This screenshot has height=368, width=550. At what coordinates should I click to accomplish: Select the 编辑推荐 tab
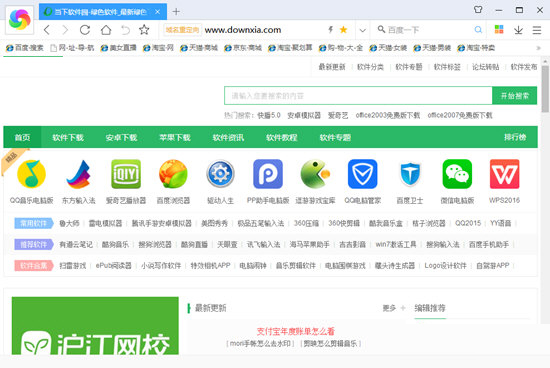(x=430, y=308)
